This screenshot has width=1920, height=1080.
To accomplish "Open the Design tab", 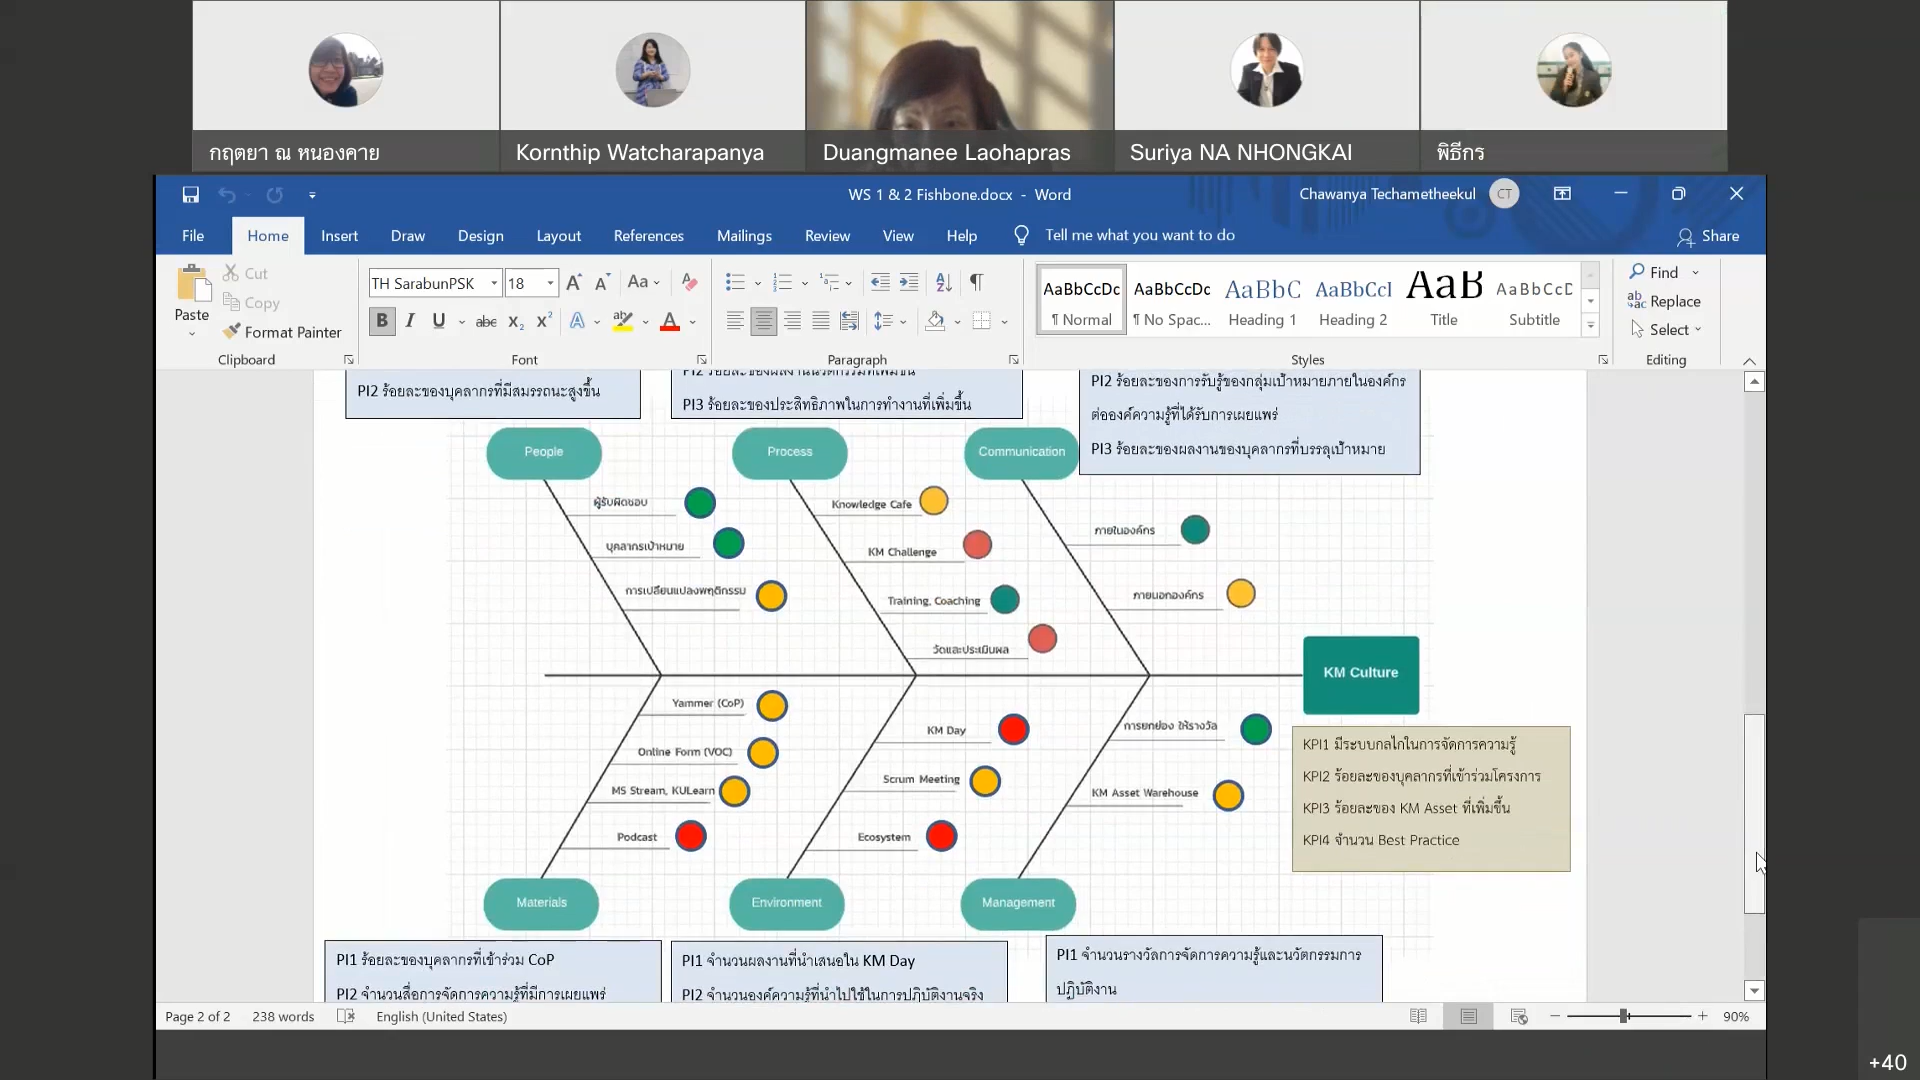I will pyautogui.click(x=480, y=236).
